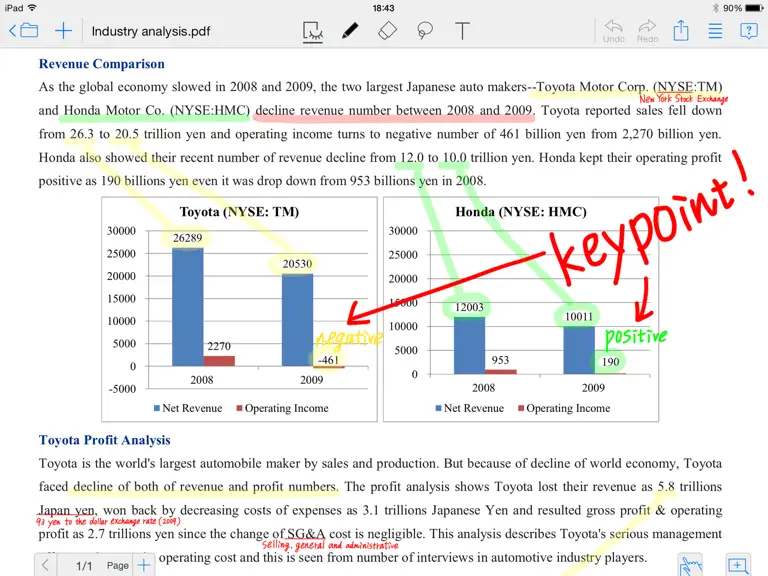Choose the Eraser tool

(x=387, y=31)
